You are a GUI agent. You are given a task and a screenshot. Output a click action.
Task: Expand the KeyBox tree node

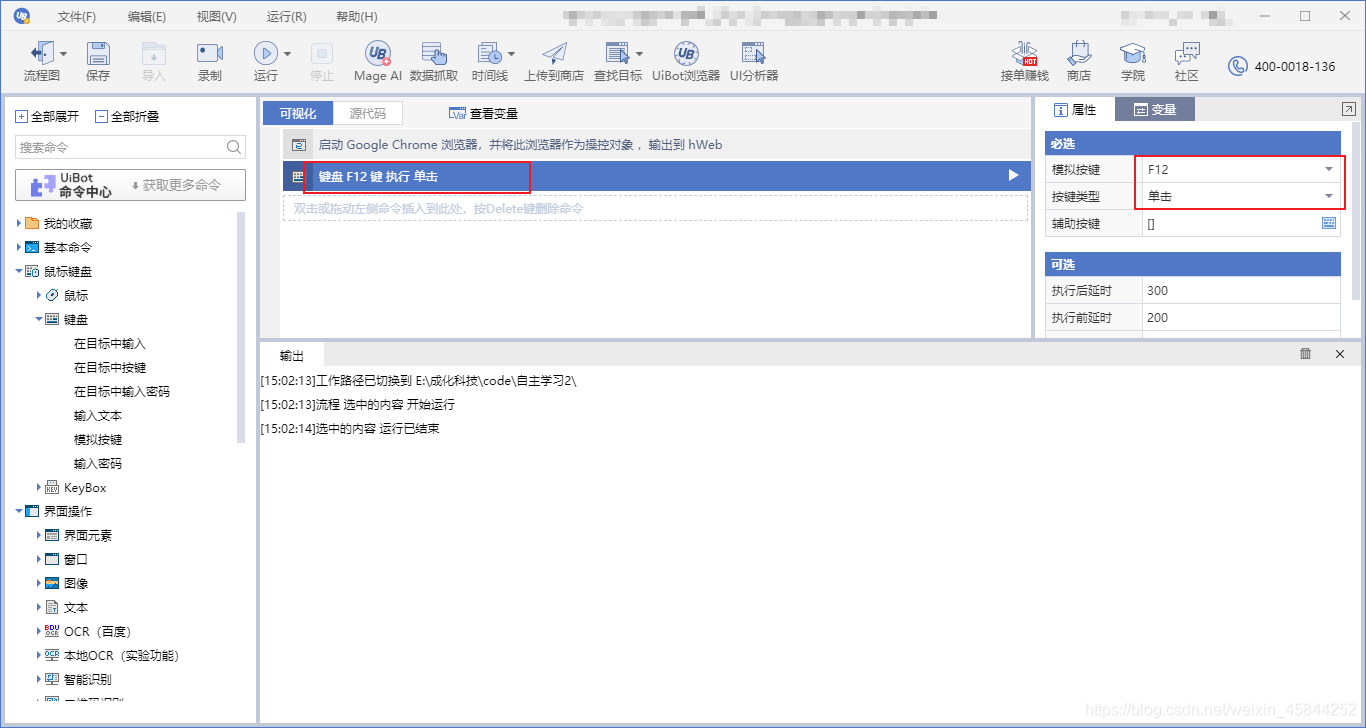pyautogui.click(x=39, y=487)
